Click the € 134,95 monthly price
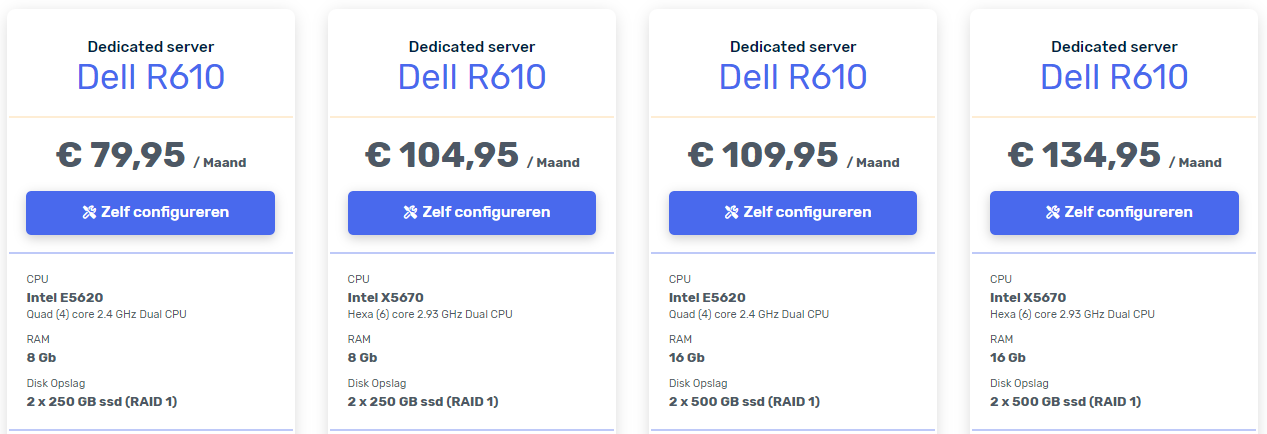The width and height of the screenshot is (1267, 434). point(1084,155)
